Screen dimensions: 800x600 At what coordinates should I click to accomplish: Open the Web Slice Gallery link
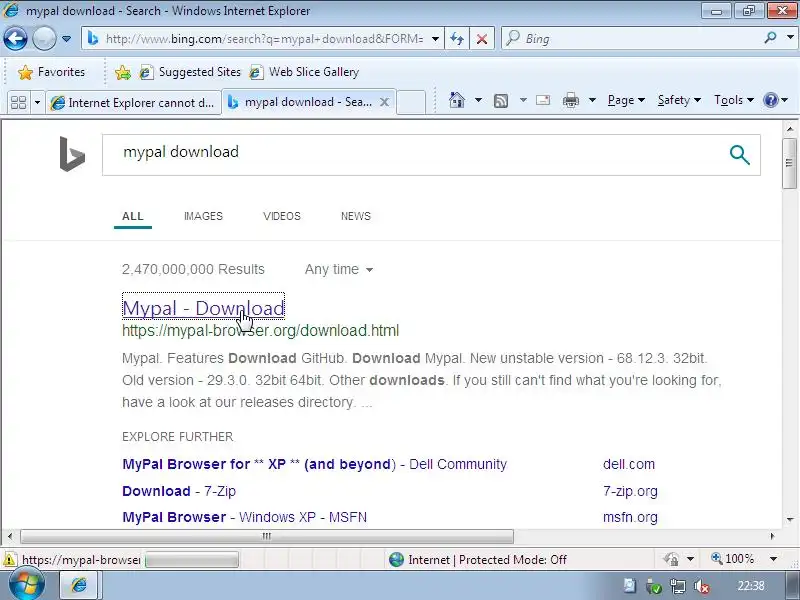305,72
